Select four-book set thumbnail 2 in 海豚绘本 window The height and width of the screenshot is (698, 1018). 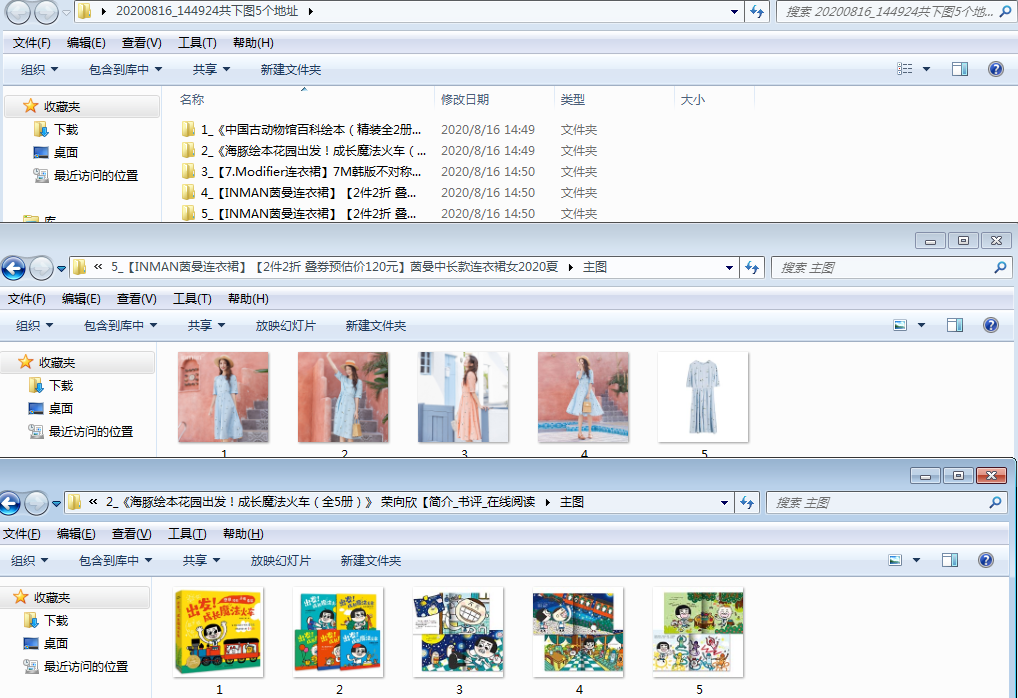(338, 632)
